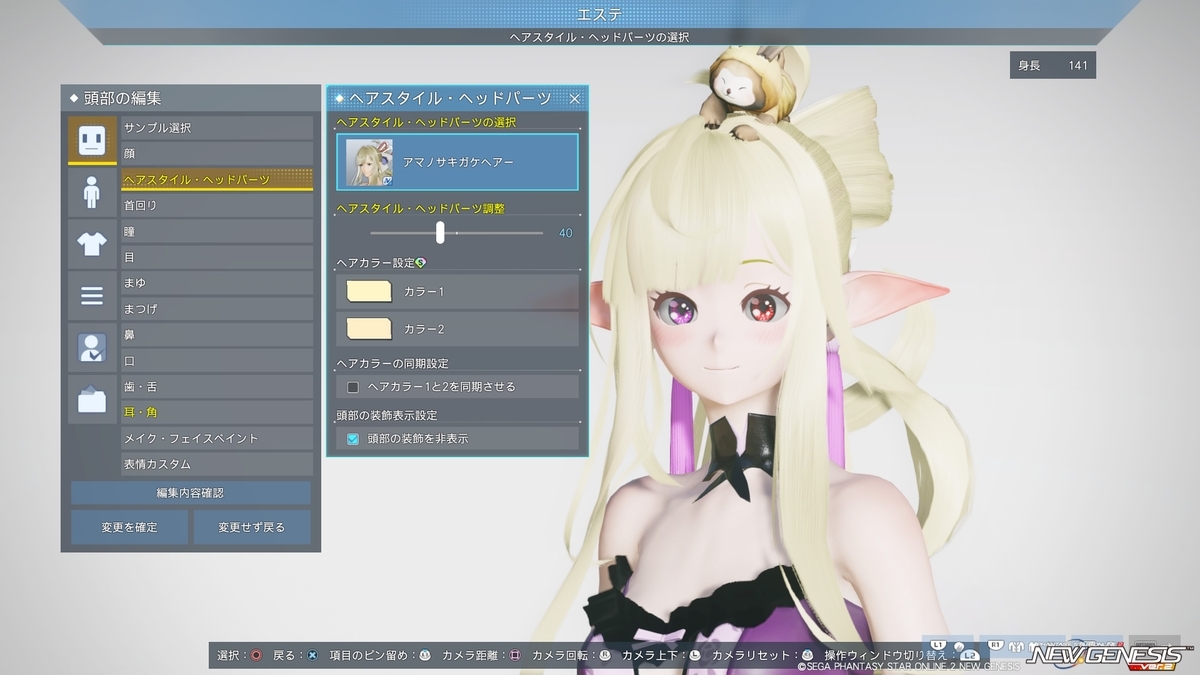Open the storage box category icon
The image size is (1200, 675).
[x=92, y=400]
